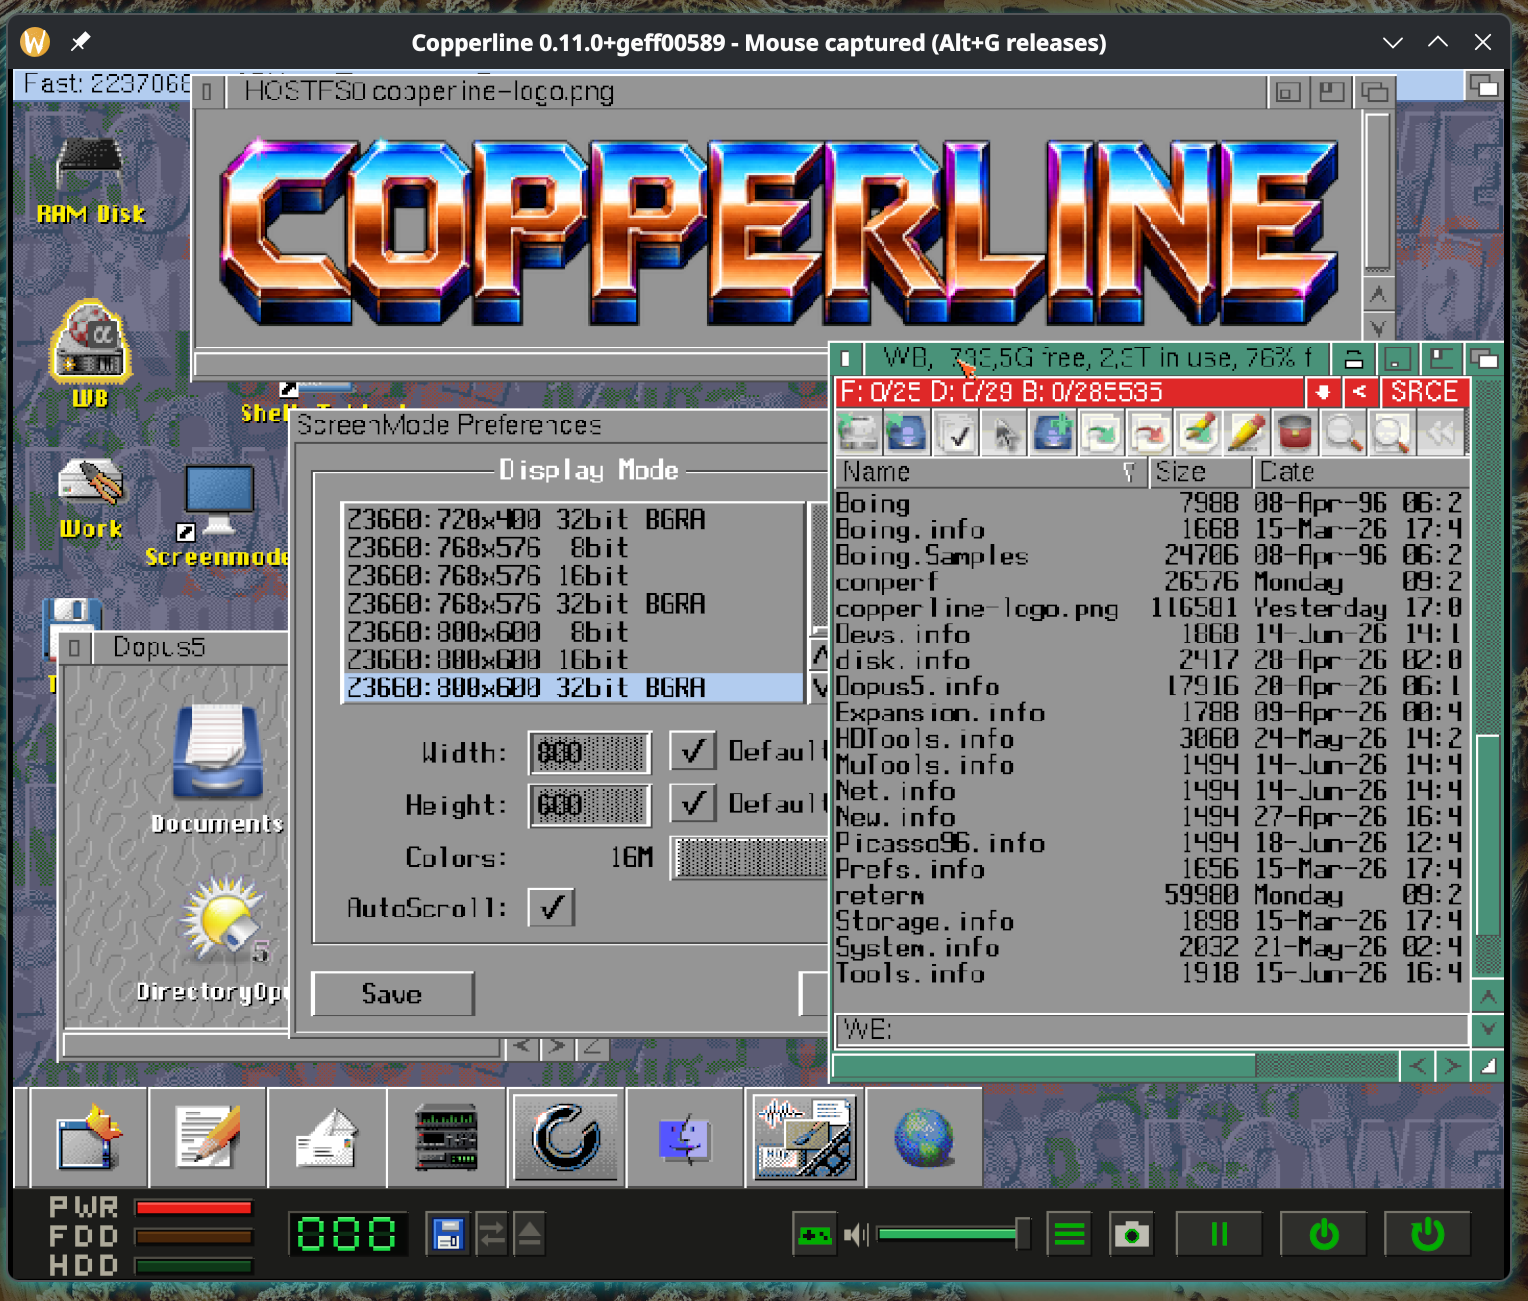Click the lister horizontal scroll right arrow
Viewport: 1528px width, 1301px height.
click(x=1452, y=1066)
